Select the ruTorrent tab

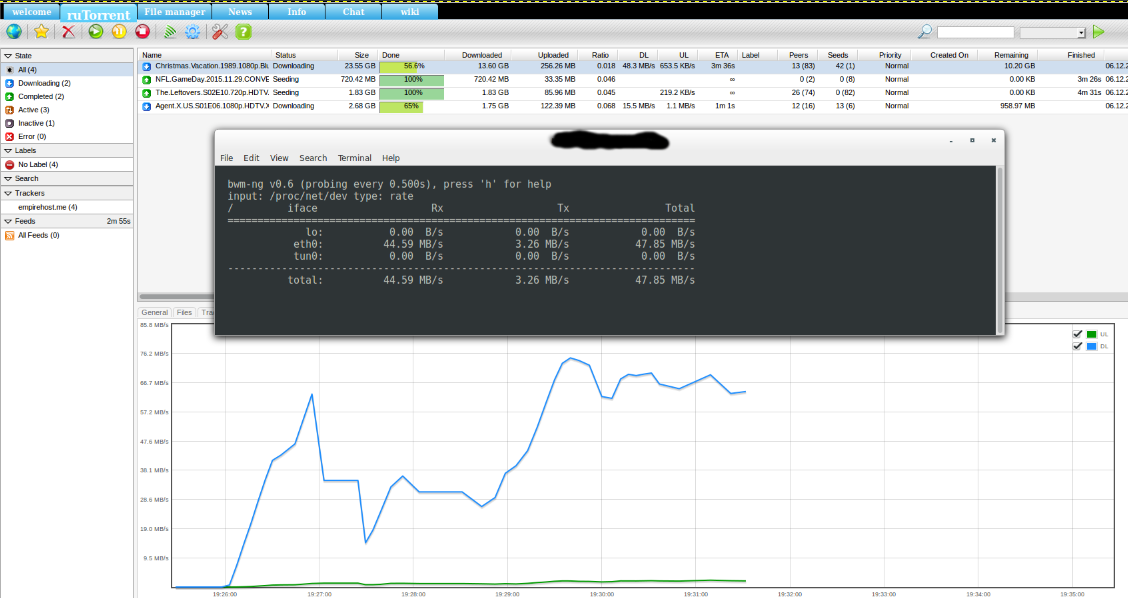99,14
